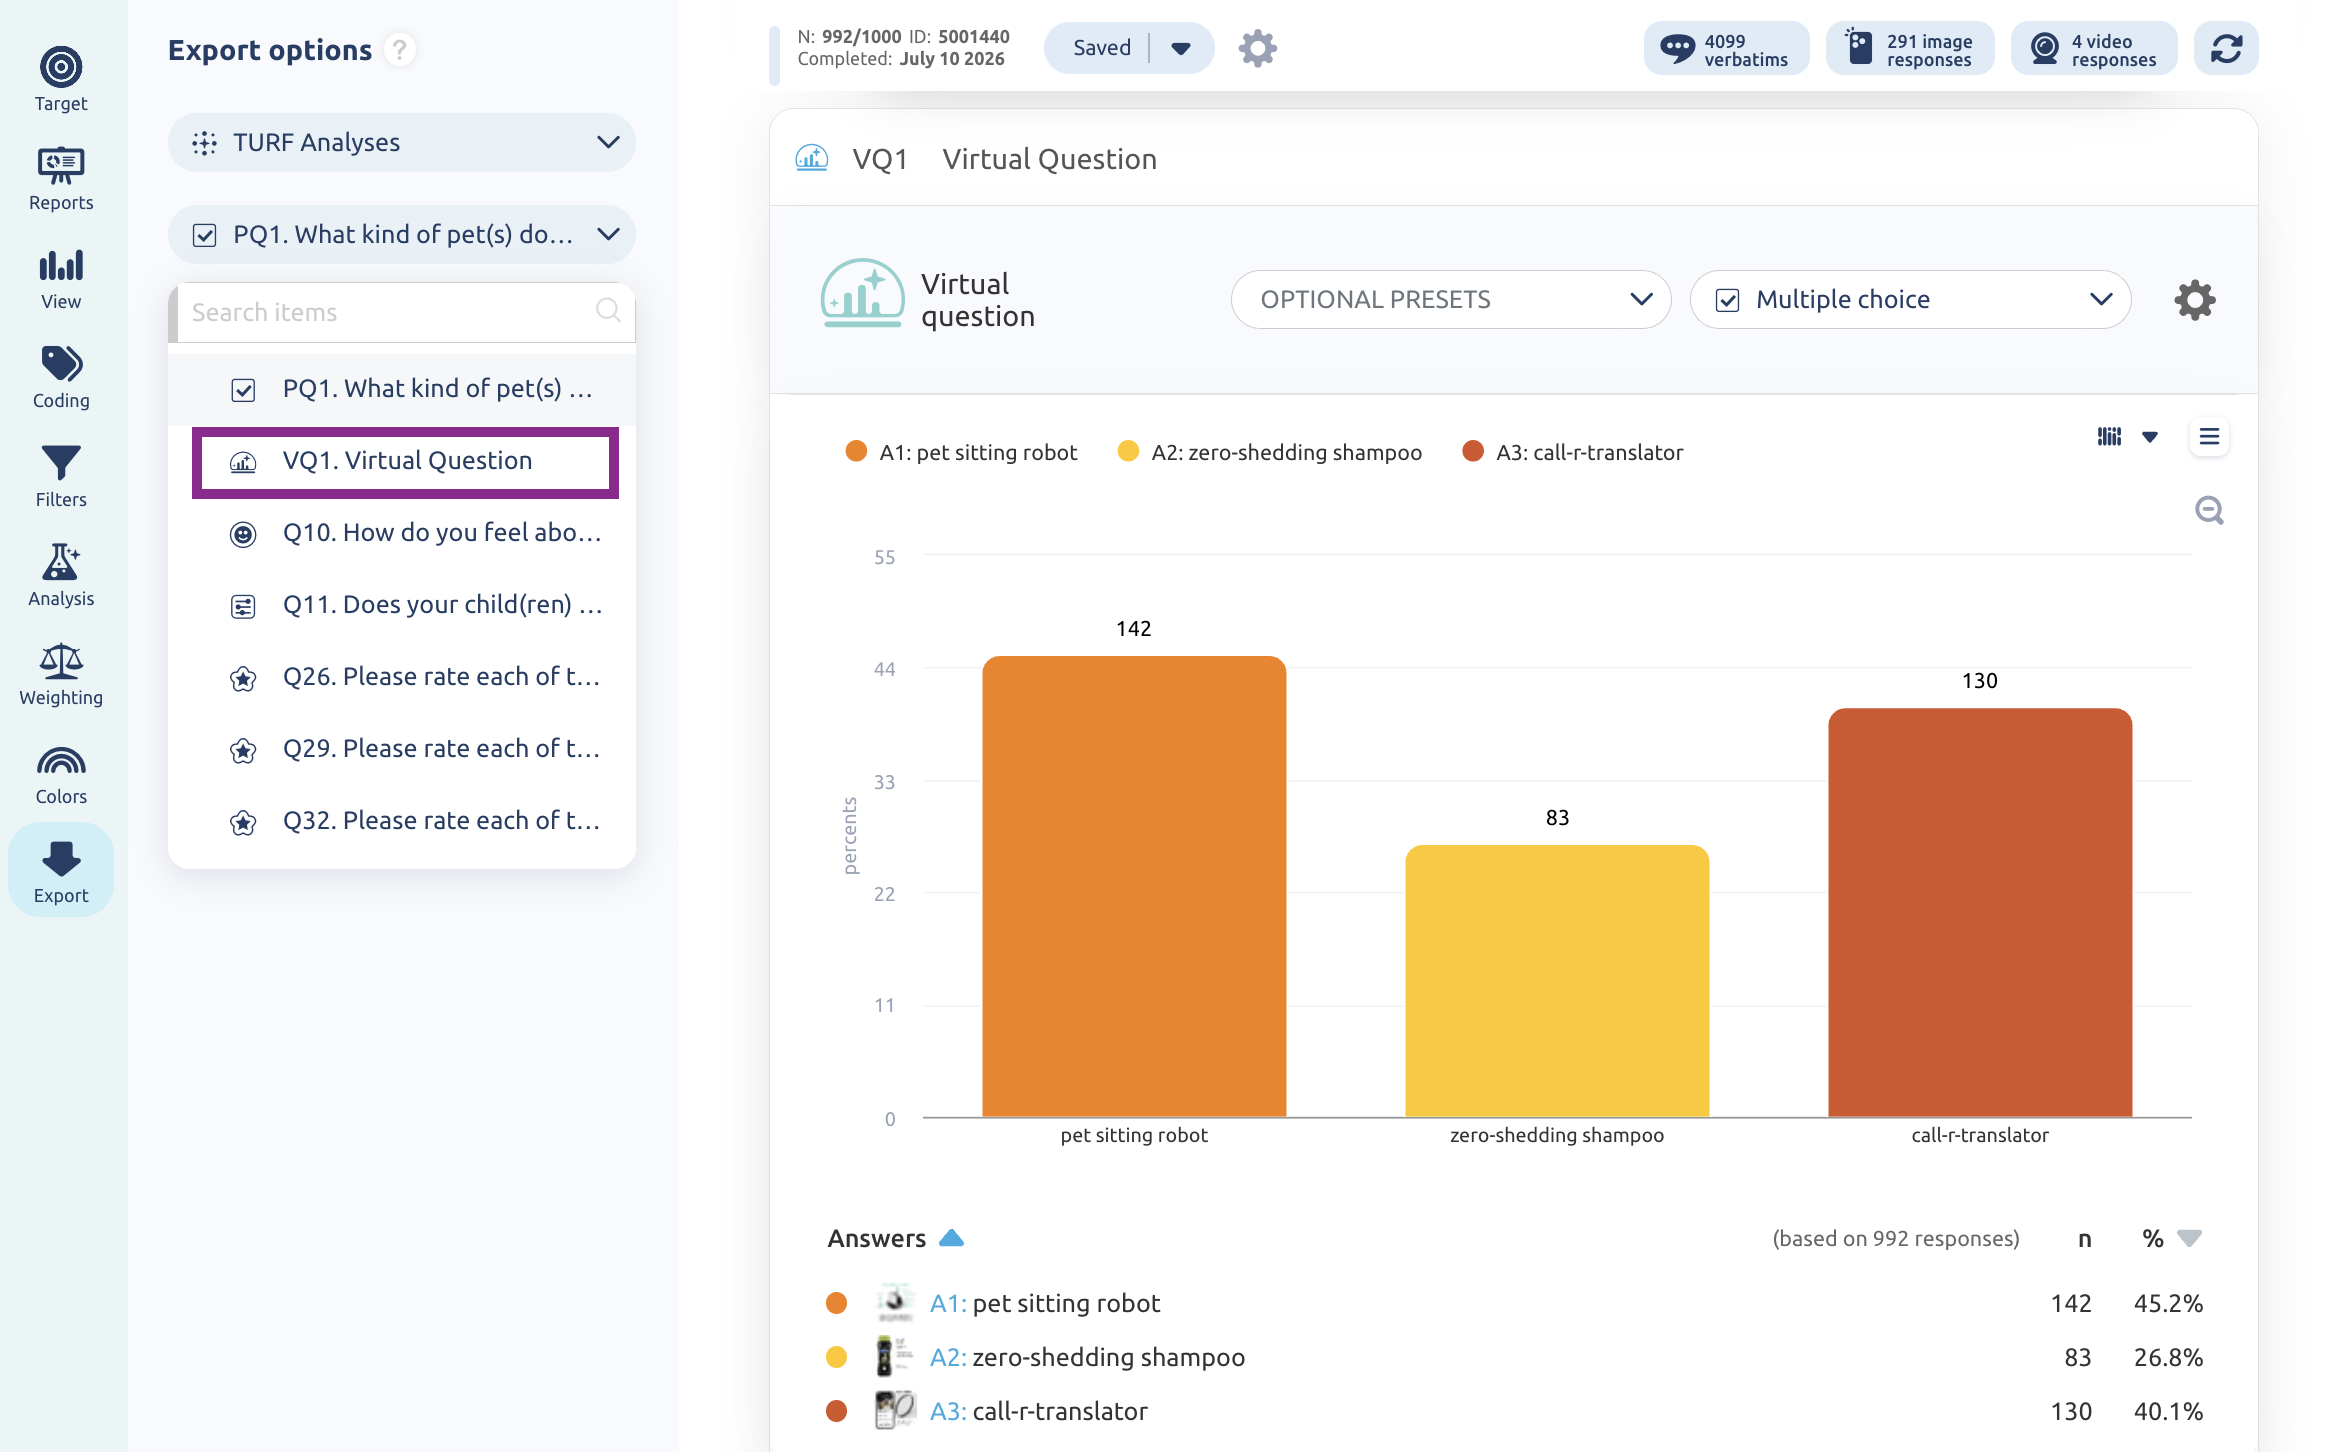Open 4 video responses
2342x1452 pixels.
tap(2094, 48)
